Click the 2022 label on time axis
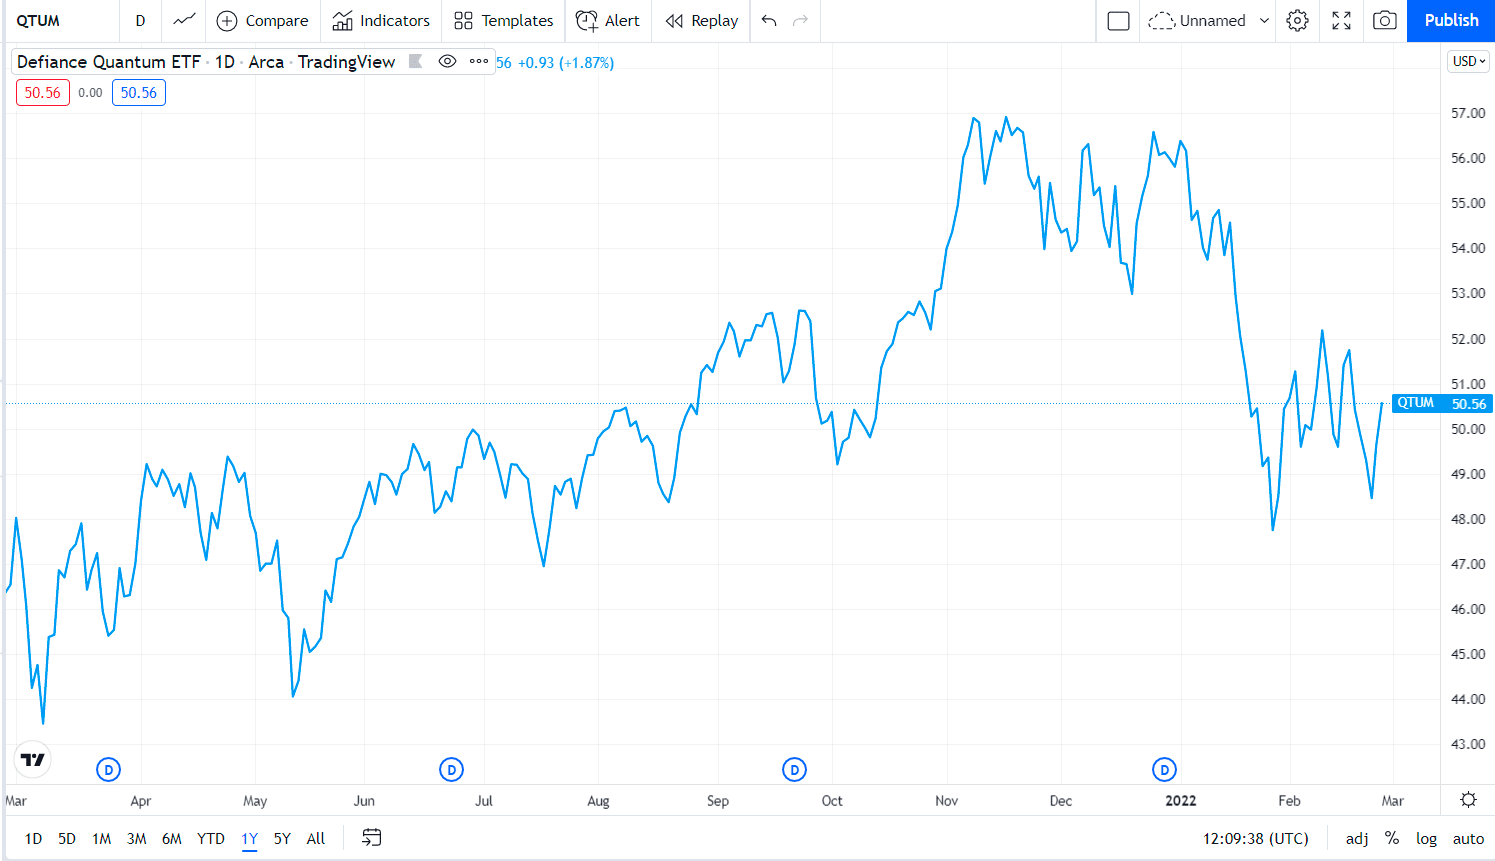The height and width of the screenshot is (861, 1495). 1181,800
